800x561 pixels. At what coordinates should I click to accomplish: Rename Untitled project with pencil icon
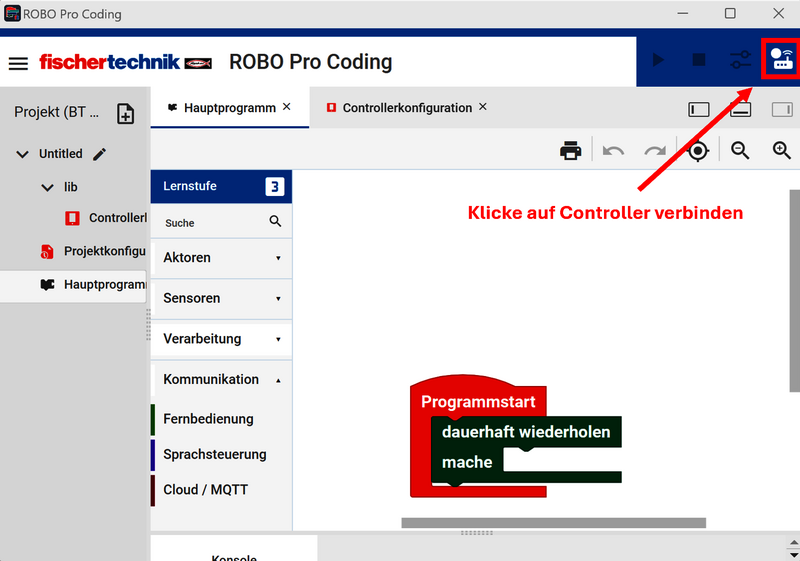[99, 154]
